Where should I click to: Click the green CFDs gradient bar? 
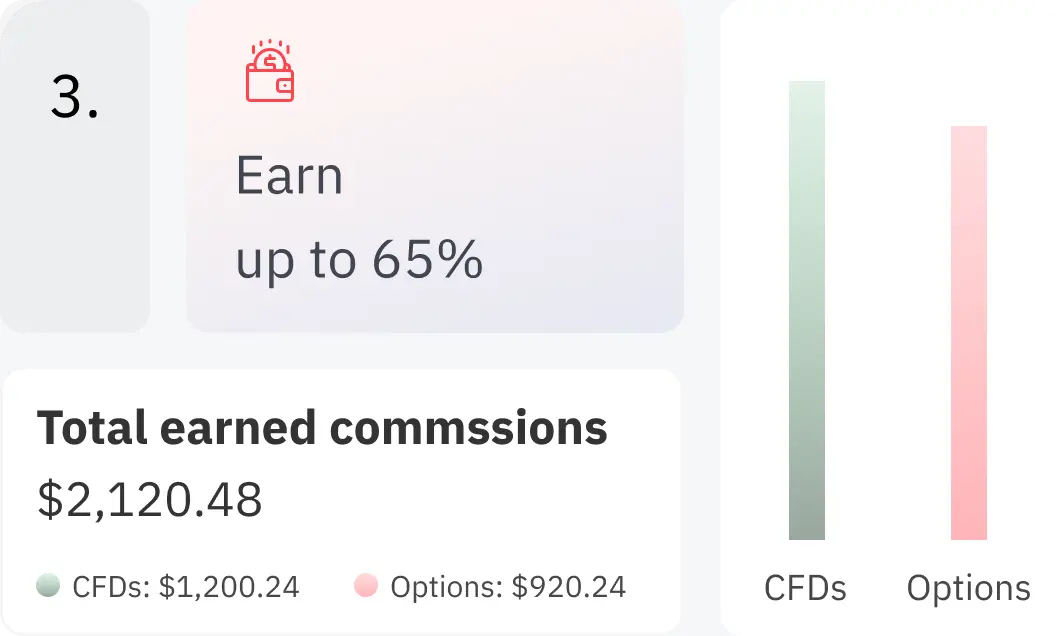point(807,310)
